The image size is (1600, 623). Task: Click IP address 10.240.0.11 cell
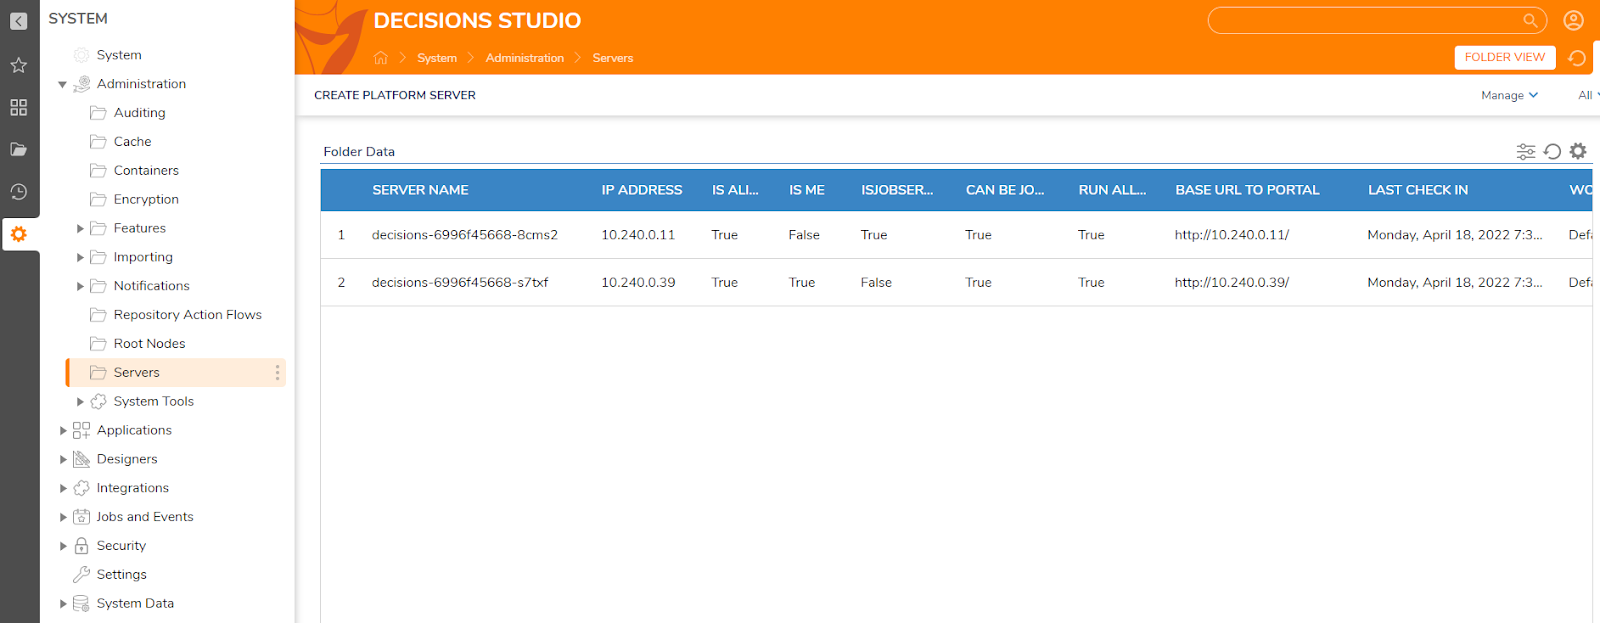pyautogui.click(x=637, y=235)
